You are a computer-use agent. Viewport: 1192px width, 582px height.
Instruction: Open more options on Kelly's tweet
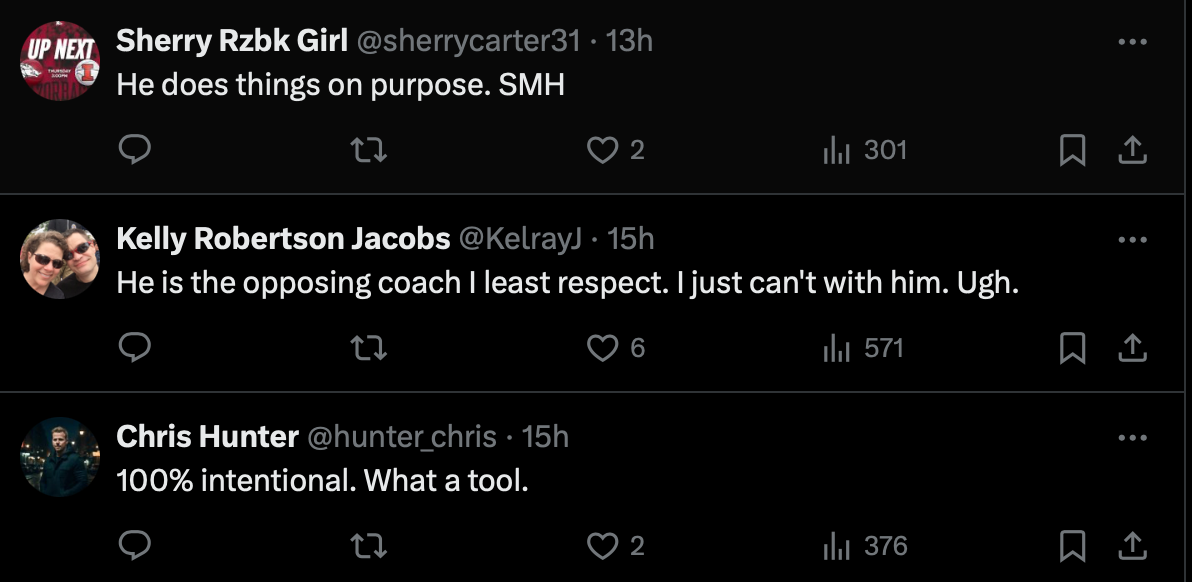pos(1131,240)
